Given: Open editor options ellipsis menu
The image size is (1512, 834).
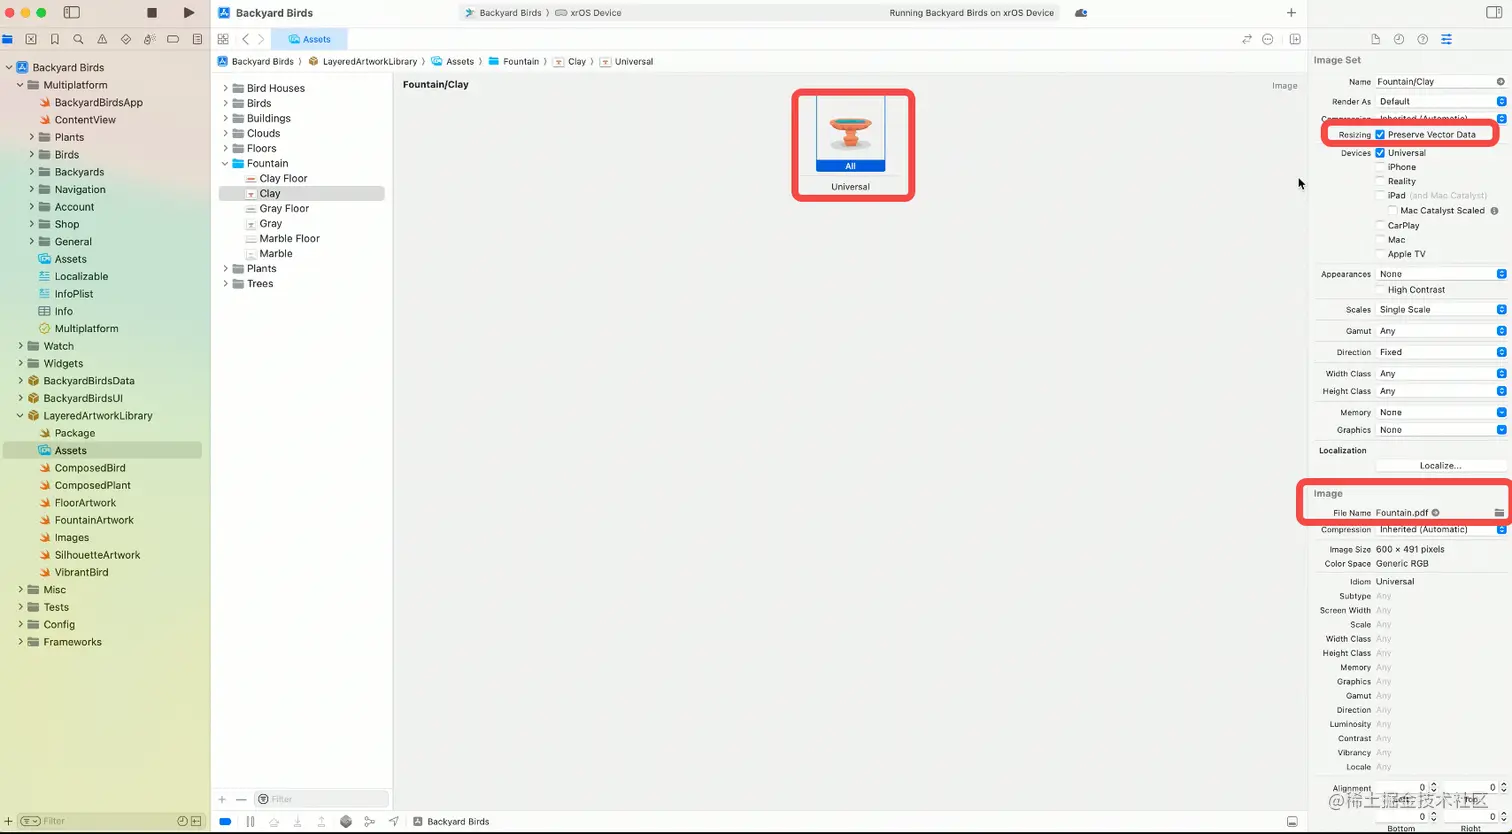Looking at the screenshot, I should [1268, 39].
